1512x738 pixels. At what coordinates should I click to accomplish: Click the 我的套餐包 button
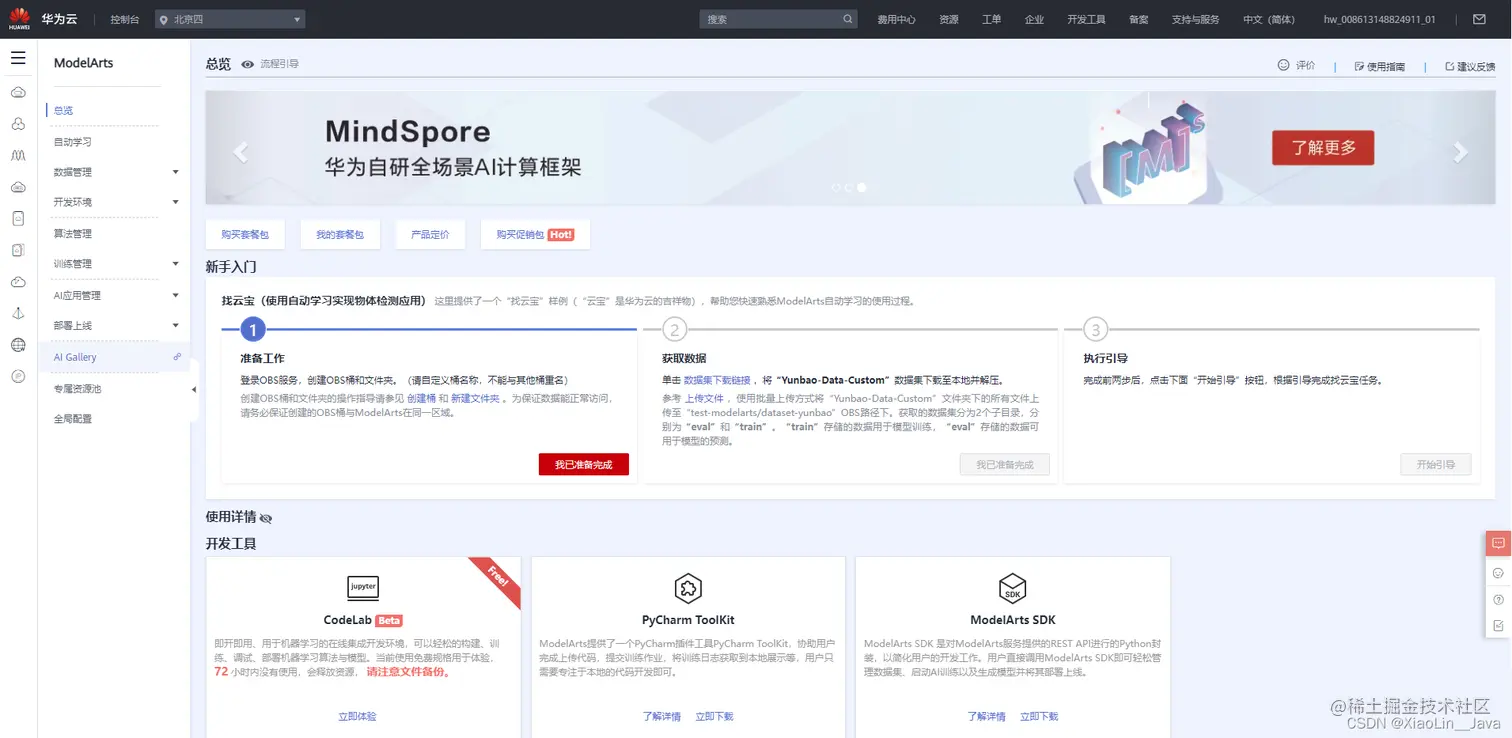pyautogui.click(x=340, y=234)
